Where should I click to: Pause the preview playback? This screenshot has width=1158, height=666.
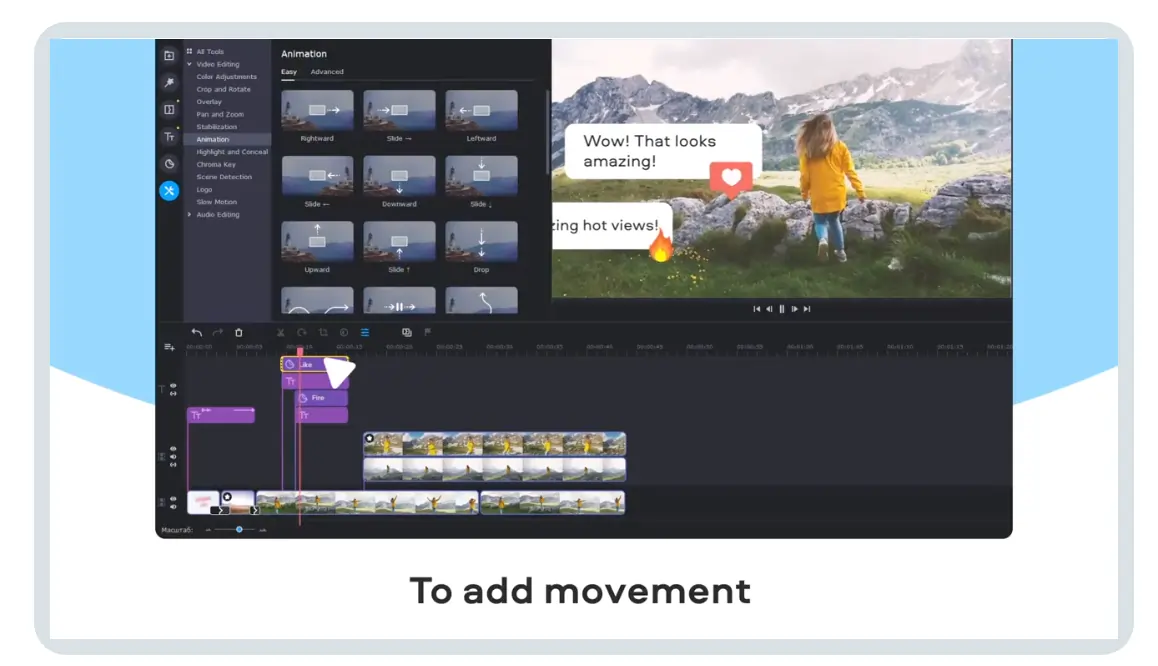pyautogui.click(x=781, y=309)
